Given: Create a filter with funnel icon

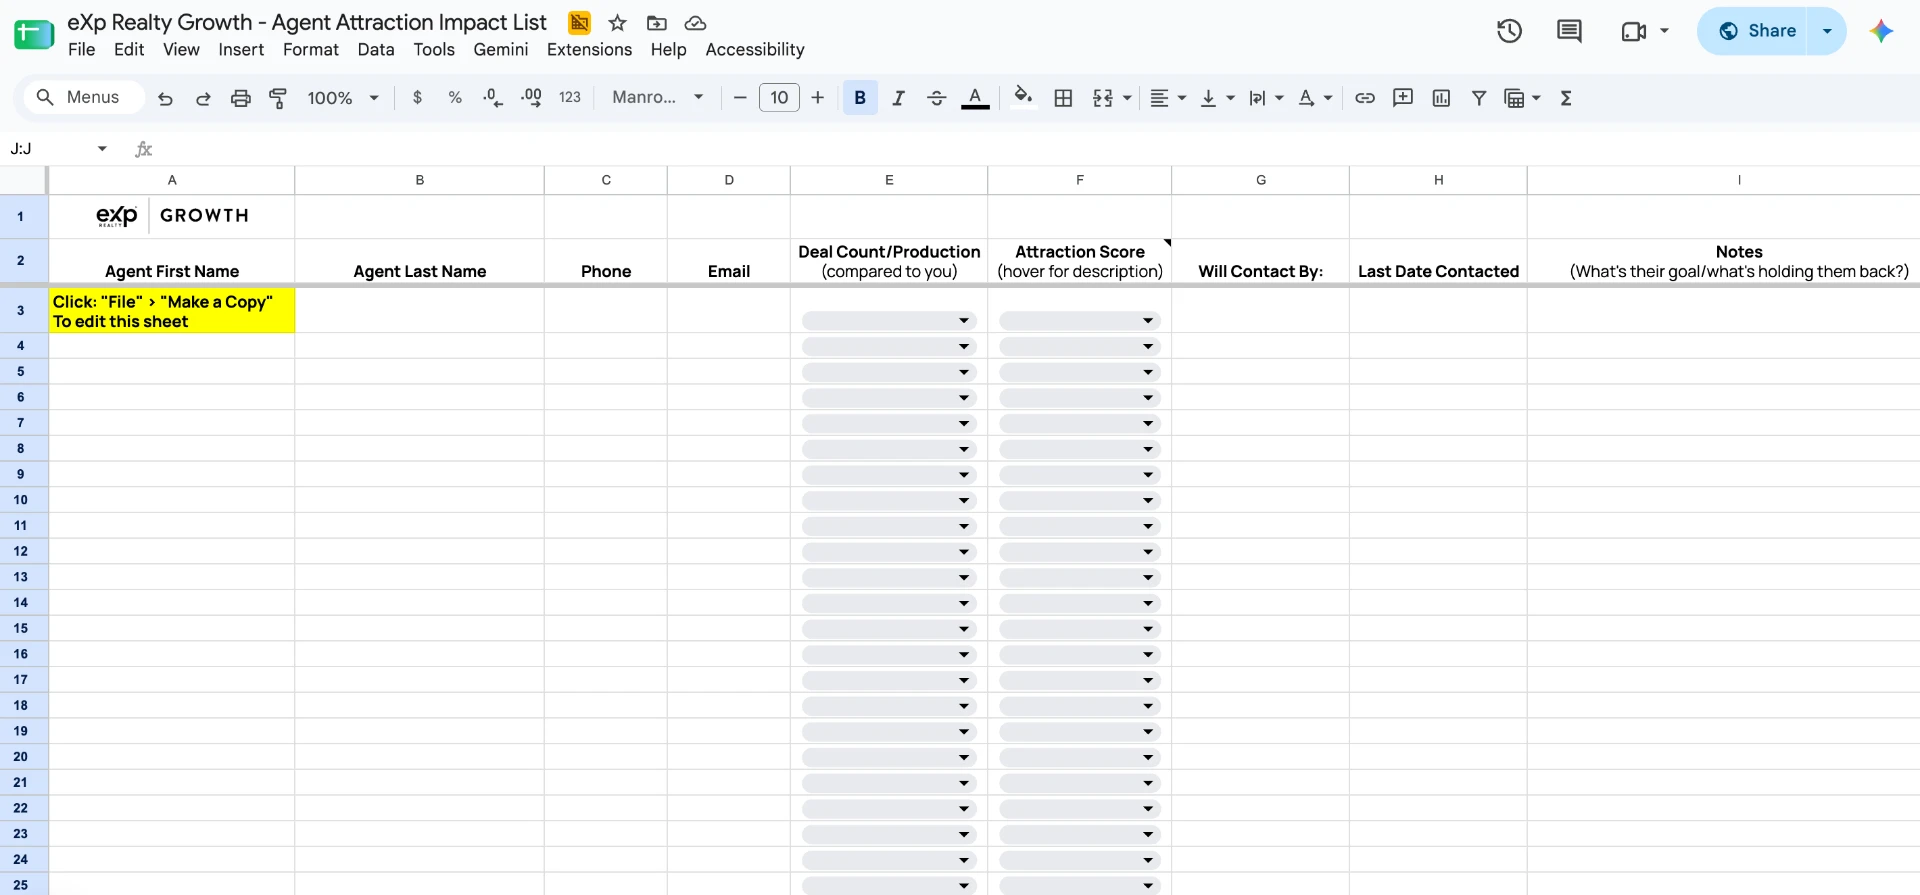Looking at the screenshot, I should point(1479,98).
